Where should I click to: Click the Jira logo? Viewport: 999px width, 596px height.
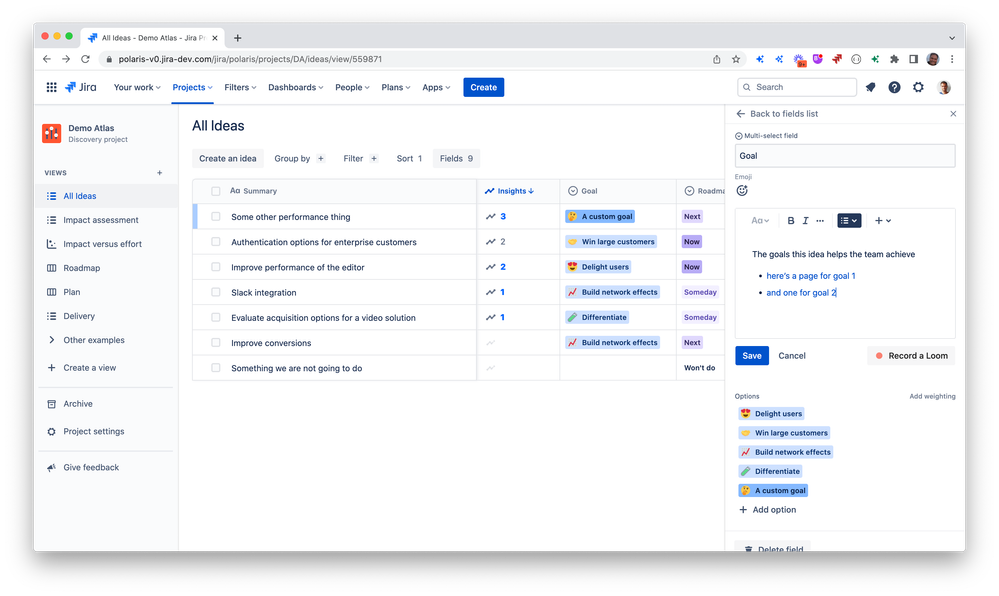point(81,87)
